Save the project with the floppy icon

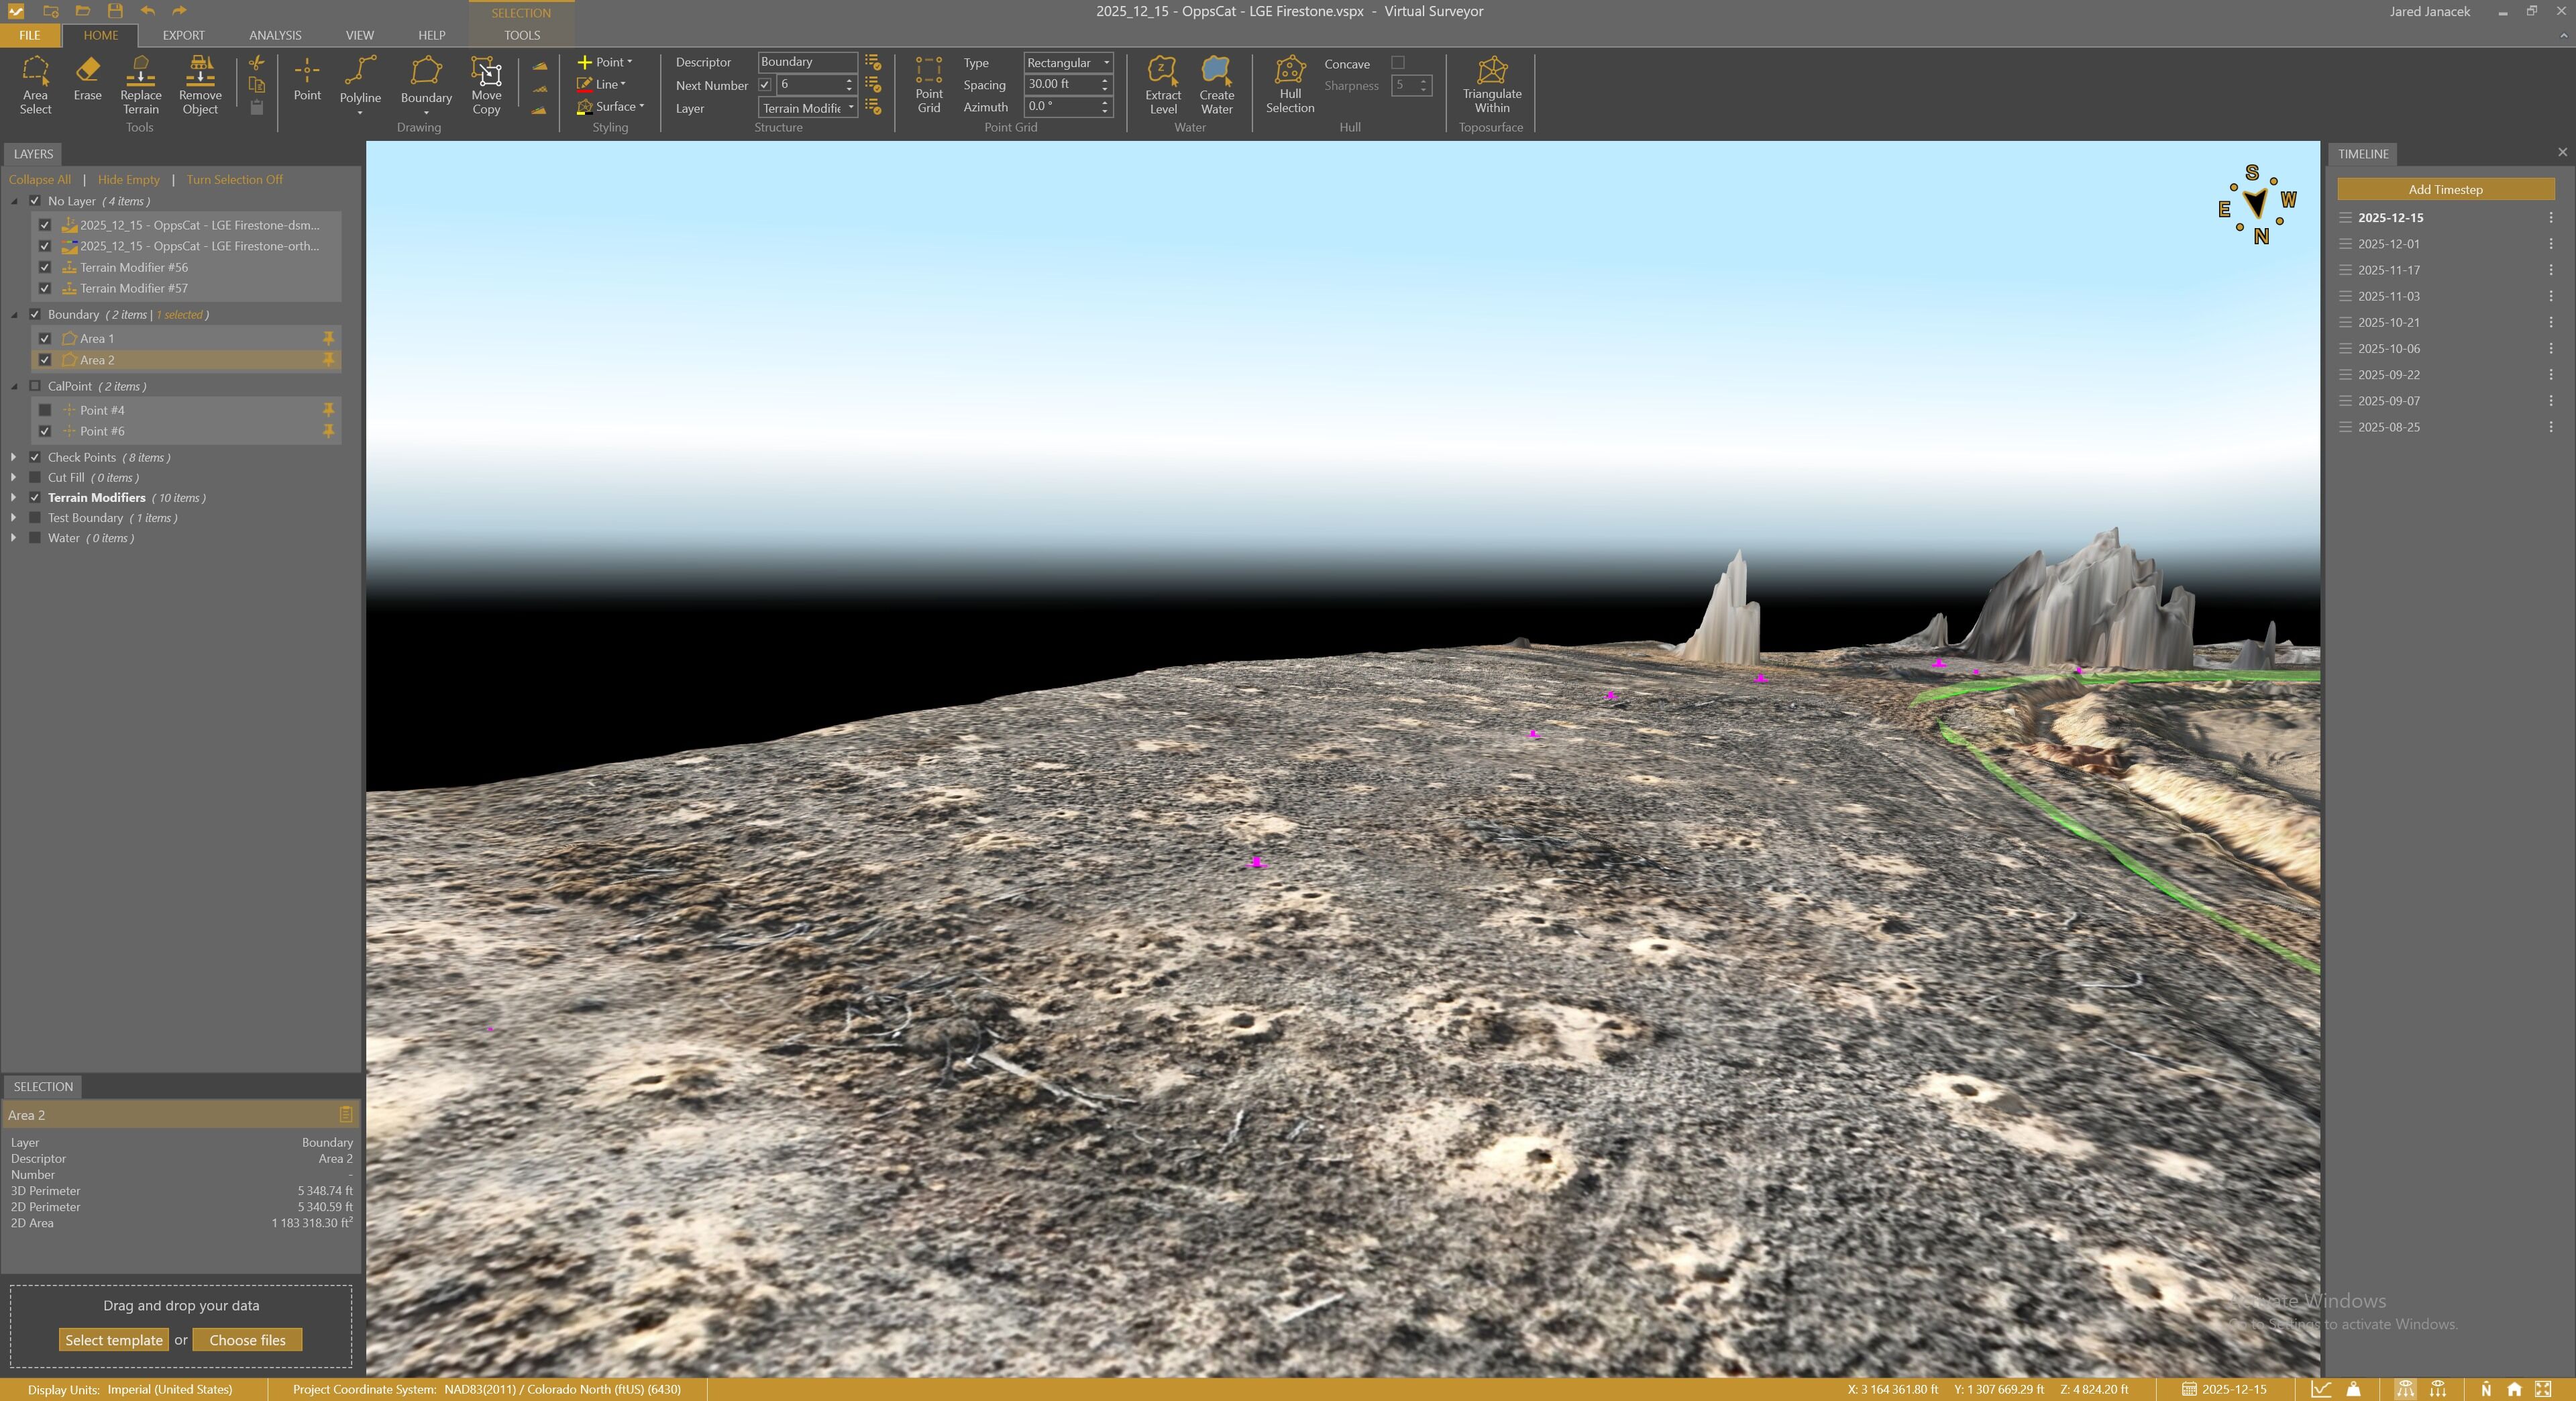pos(115,11)
